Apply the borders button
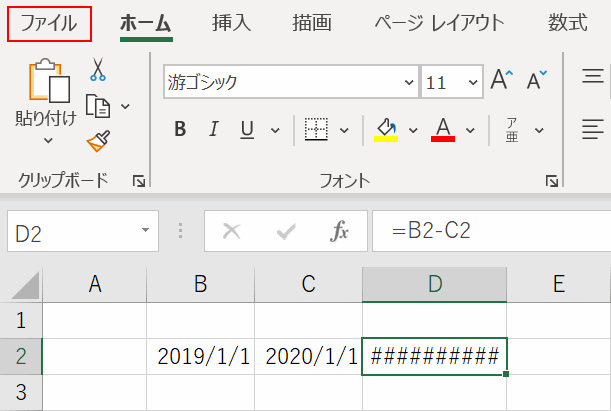Viewport: 611px width, 411px height. point(316,129)
